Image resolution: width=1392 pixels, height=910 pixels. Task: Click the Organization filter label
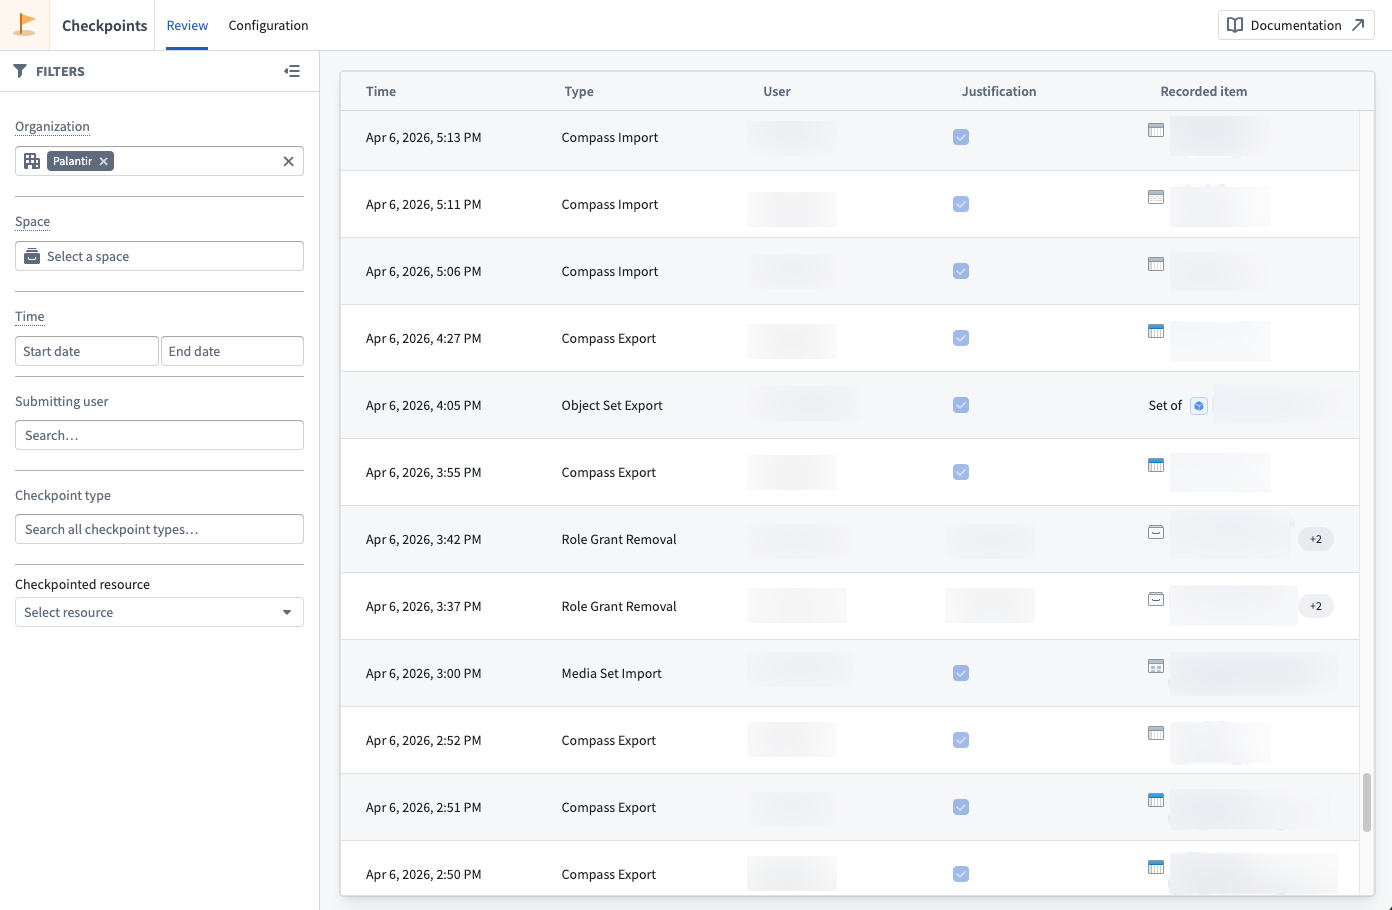pyautogui.click(x=52, y=126)
